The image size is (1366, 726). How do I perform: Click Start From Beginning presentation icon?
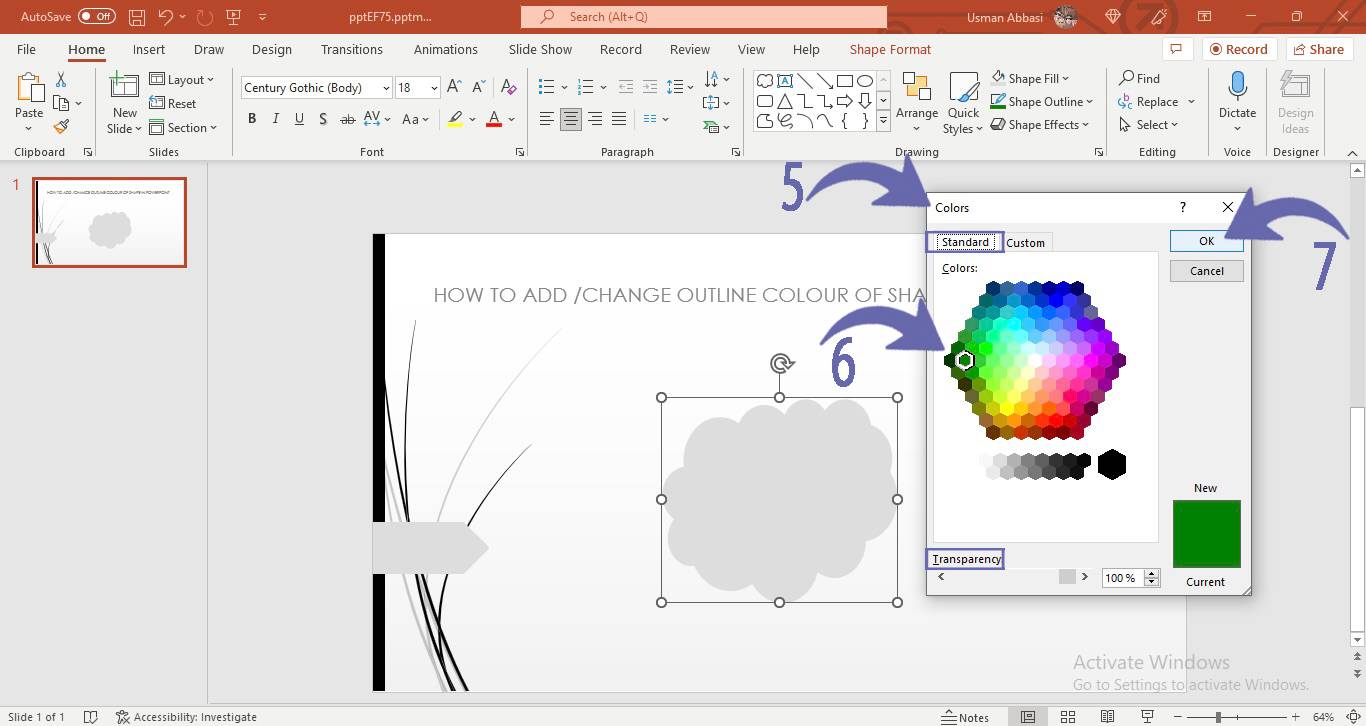tap(233, 17)
